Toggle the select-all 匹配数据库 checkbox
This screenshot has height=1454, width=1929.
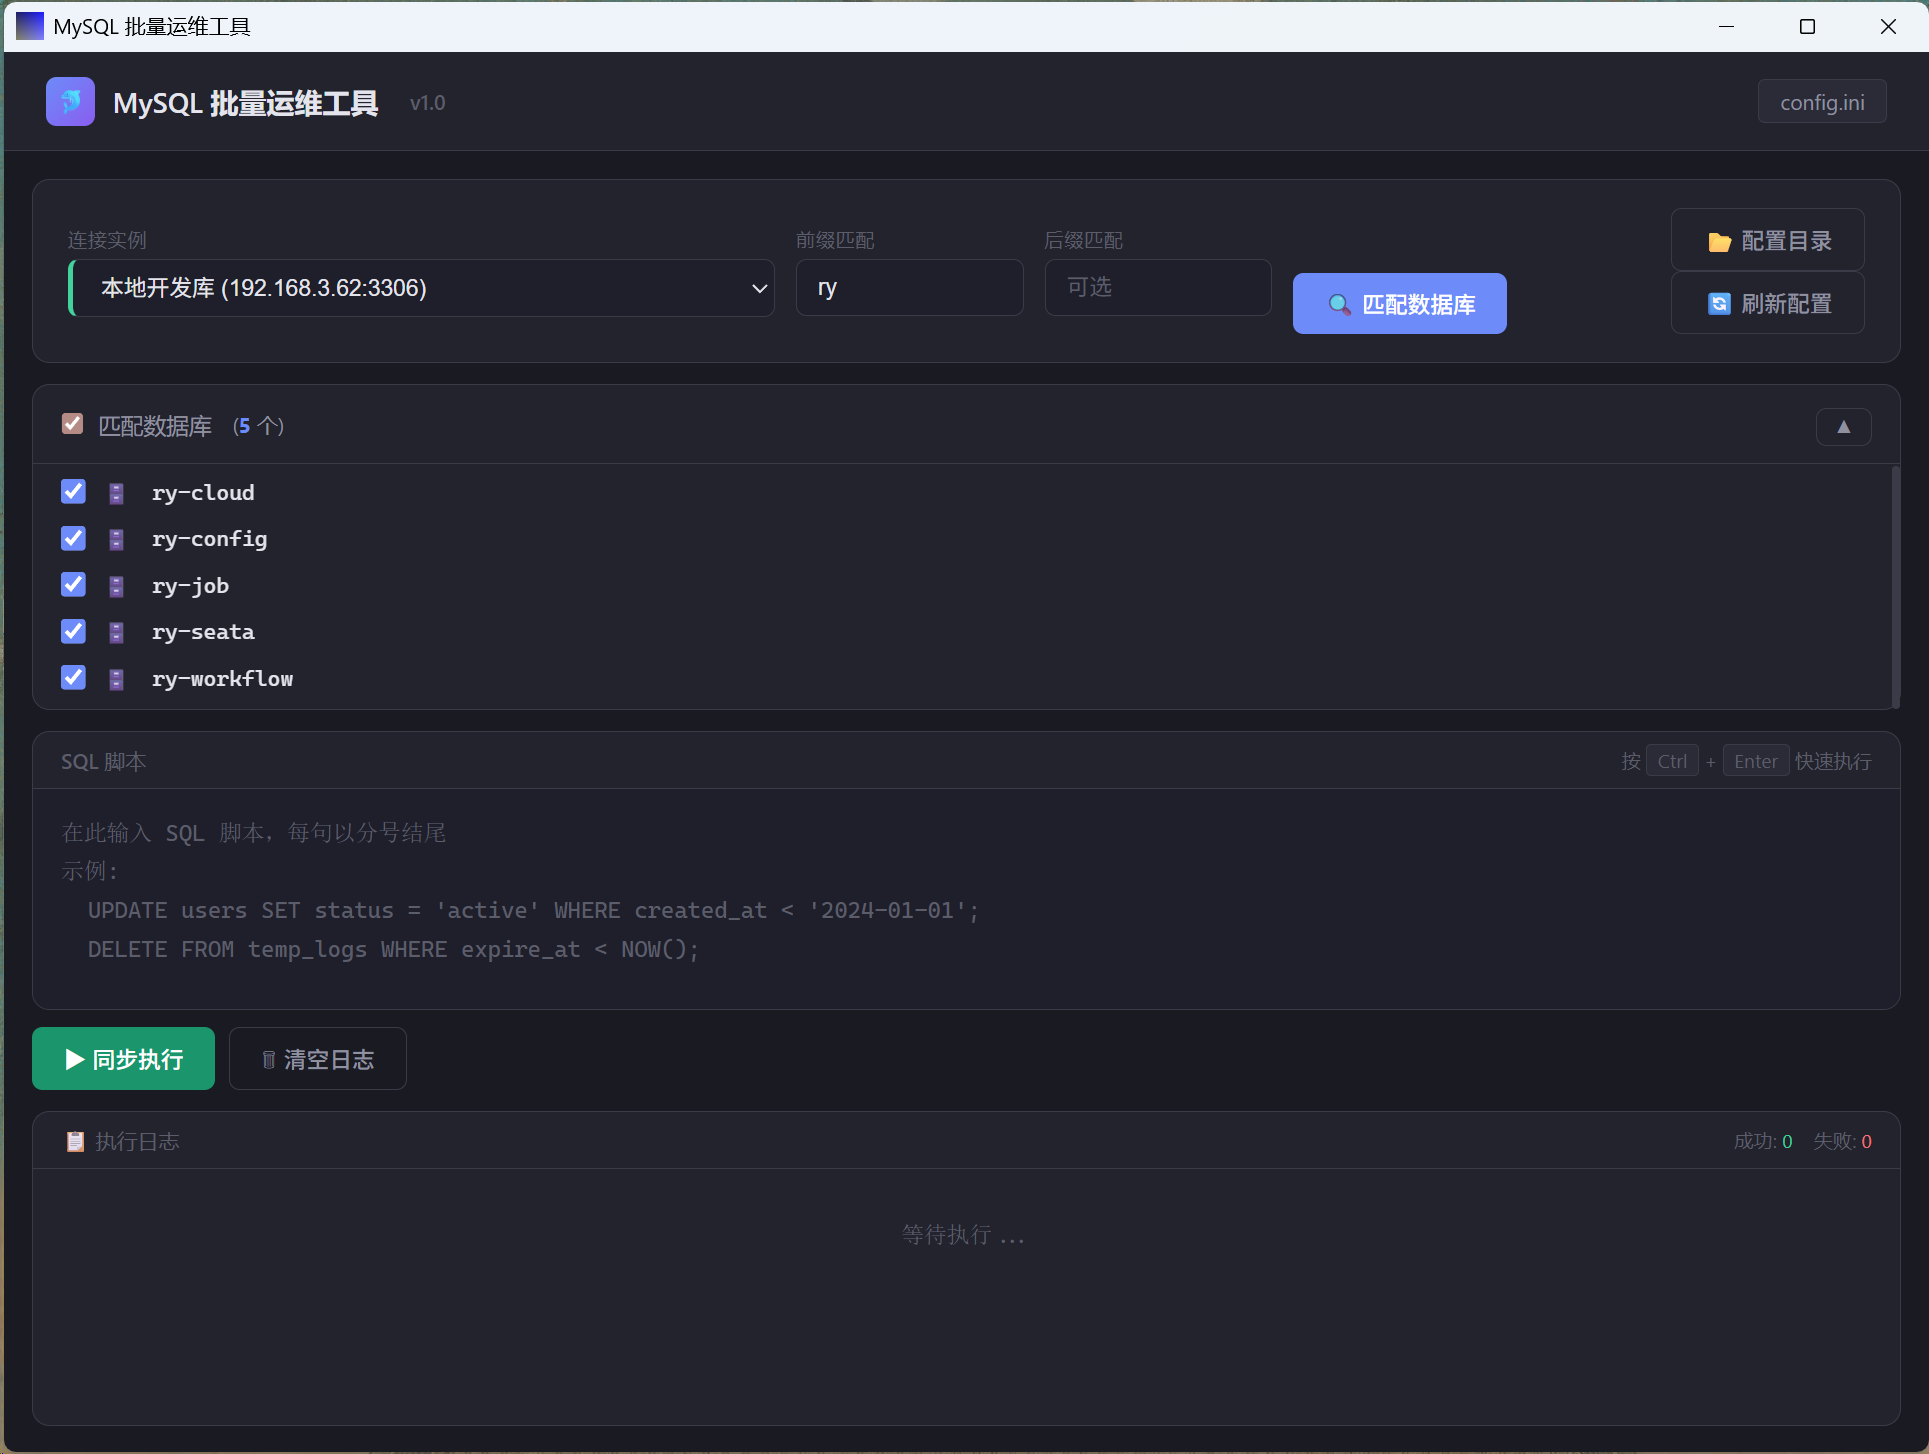[x=72, y=424]
